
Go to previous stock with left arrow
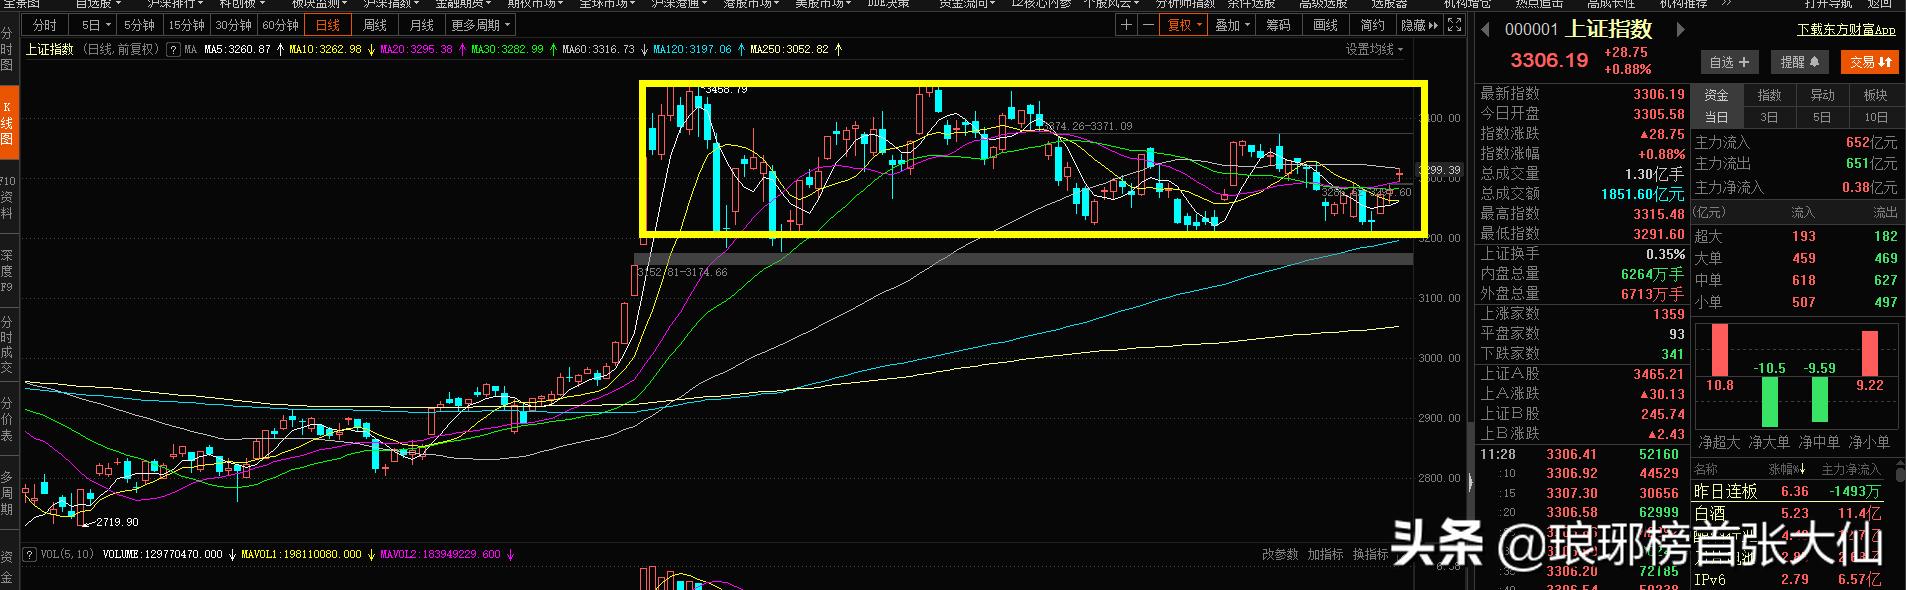(1487, 30)
